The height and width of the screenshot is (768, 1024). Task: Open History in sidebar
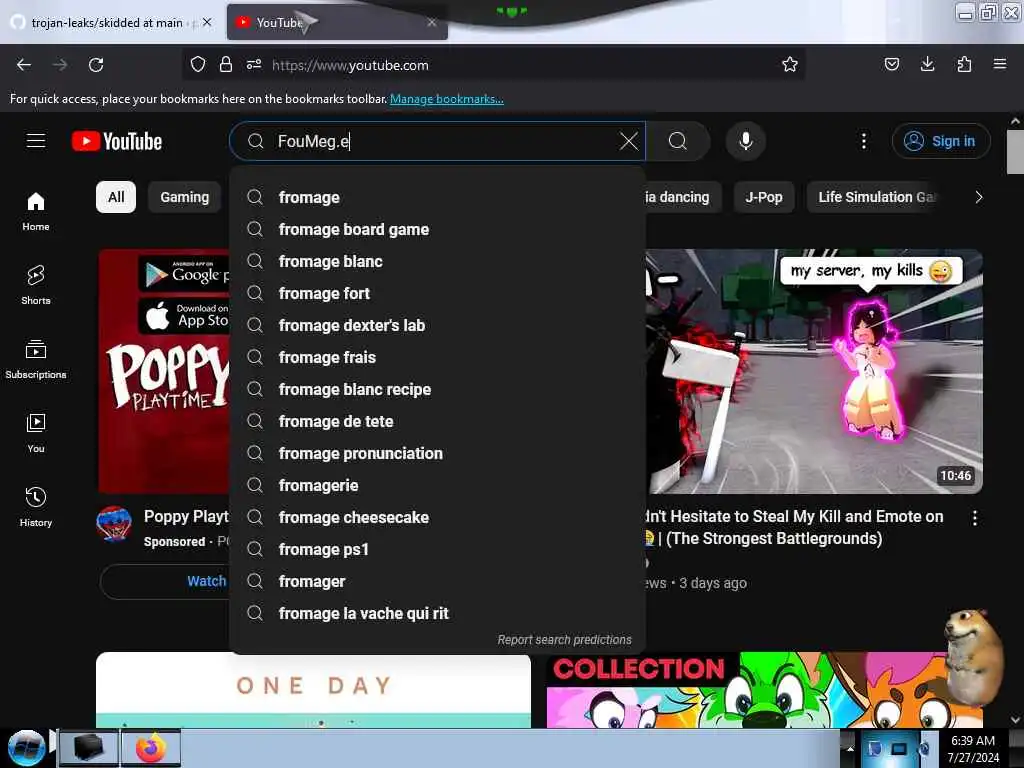(36, 507)
